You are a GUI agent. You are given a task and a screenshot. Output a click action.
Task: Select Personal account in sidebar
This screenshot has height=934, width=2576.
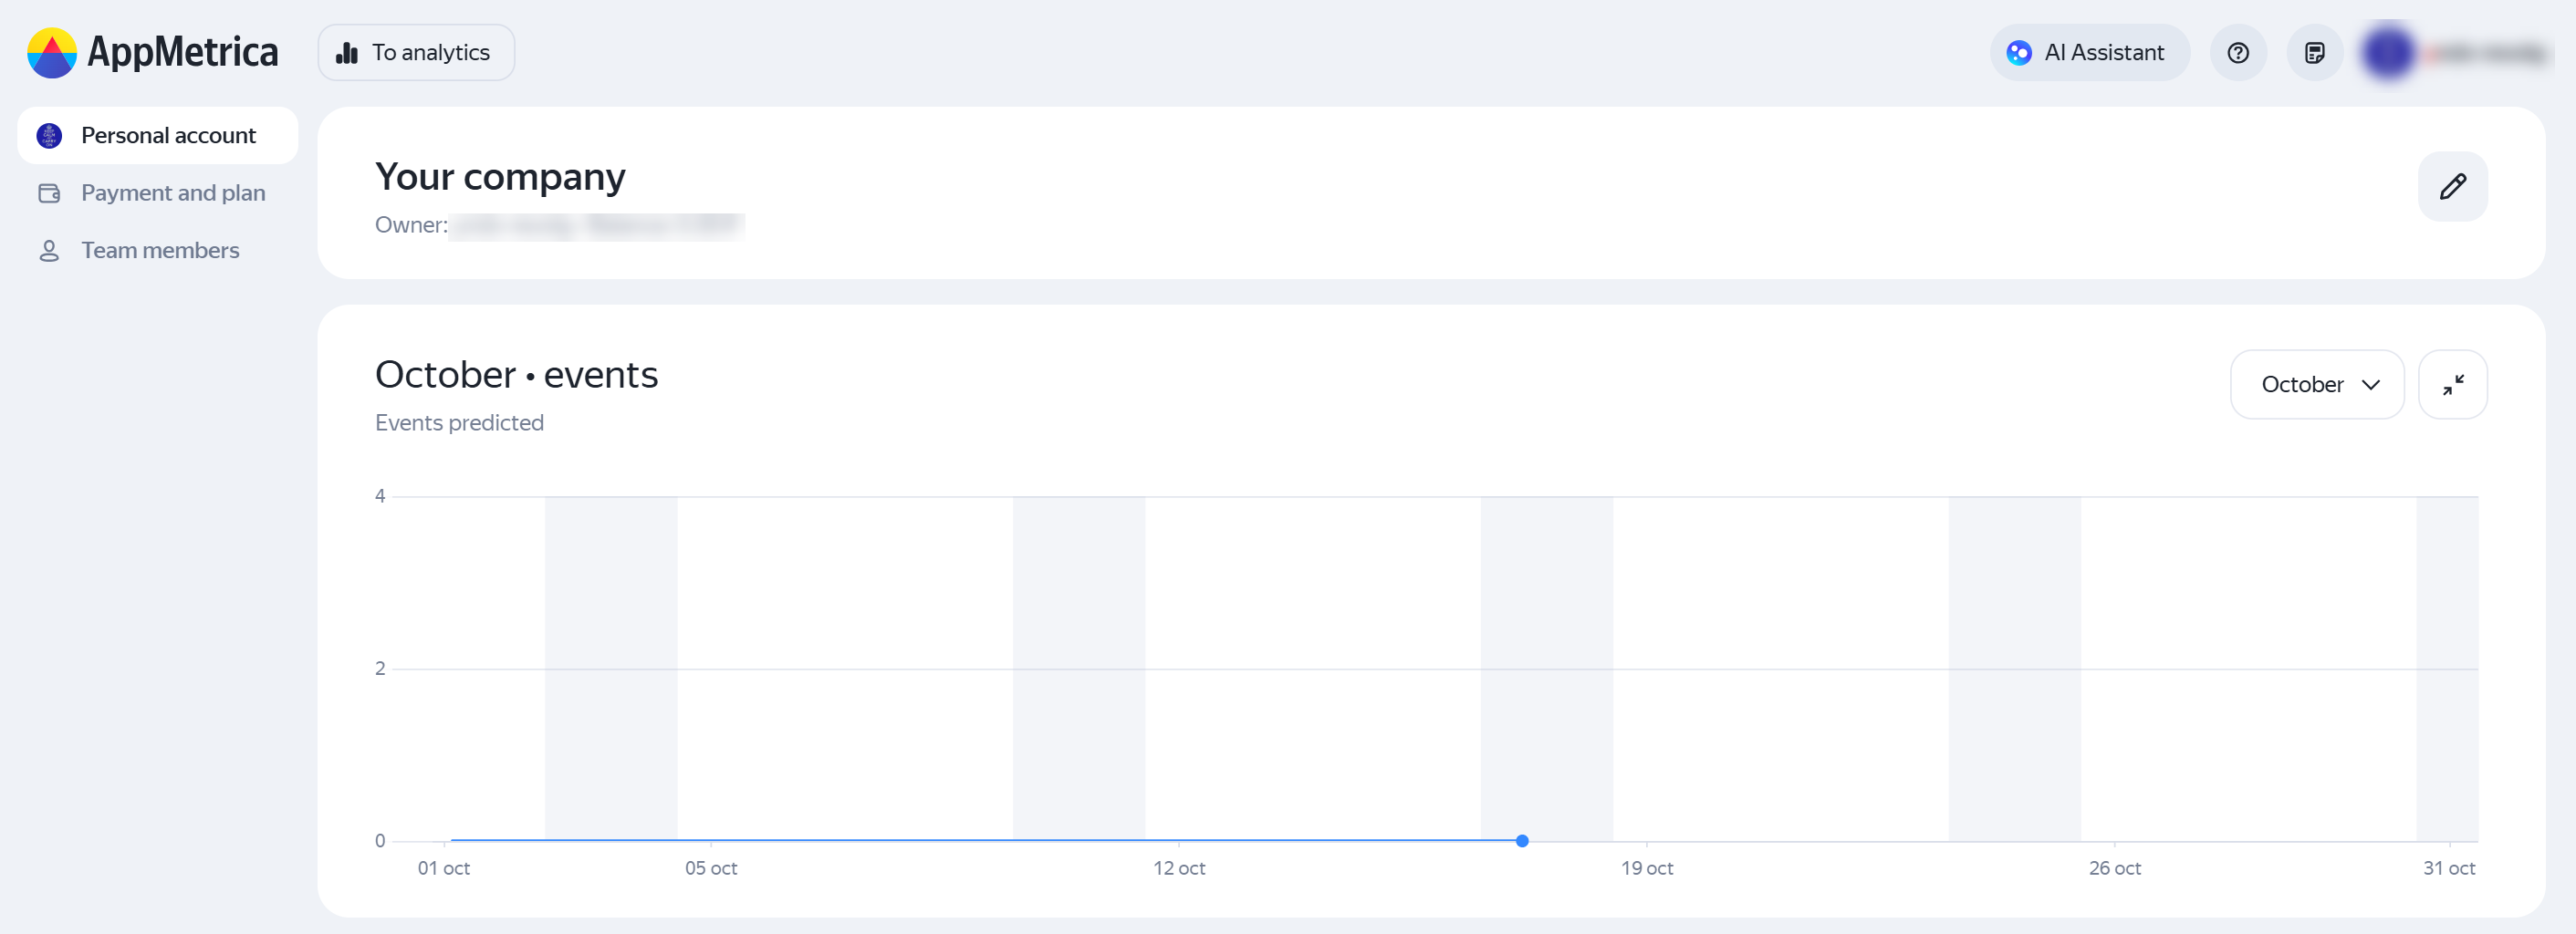tap(157, 135)
